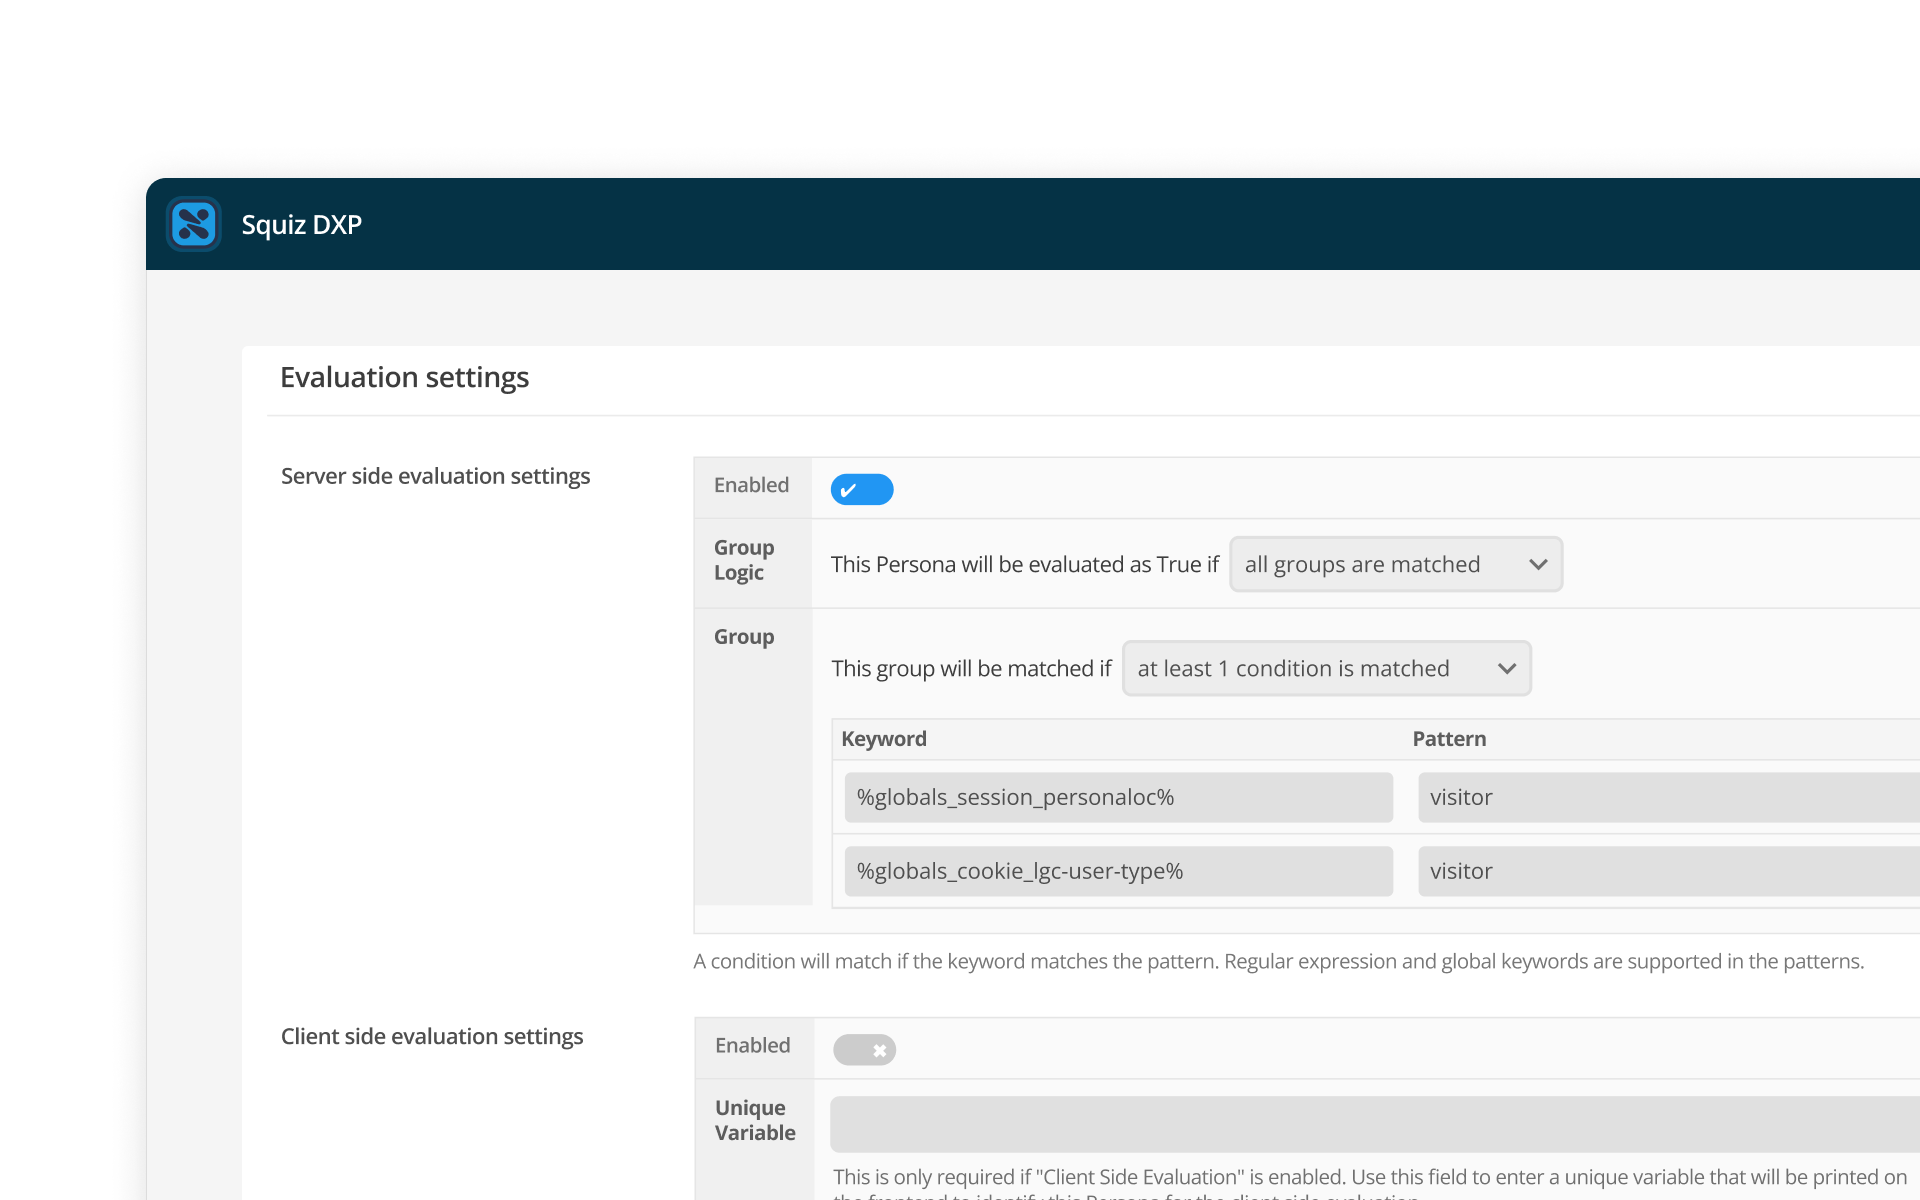
Task: Enable client side evaluation toggle
Action: 865,1049
